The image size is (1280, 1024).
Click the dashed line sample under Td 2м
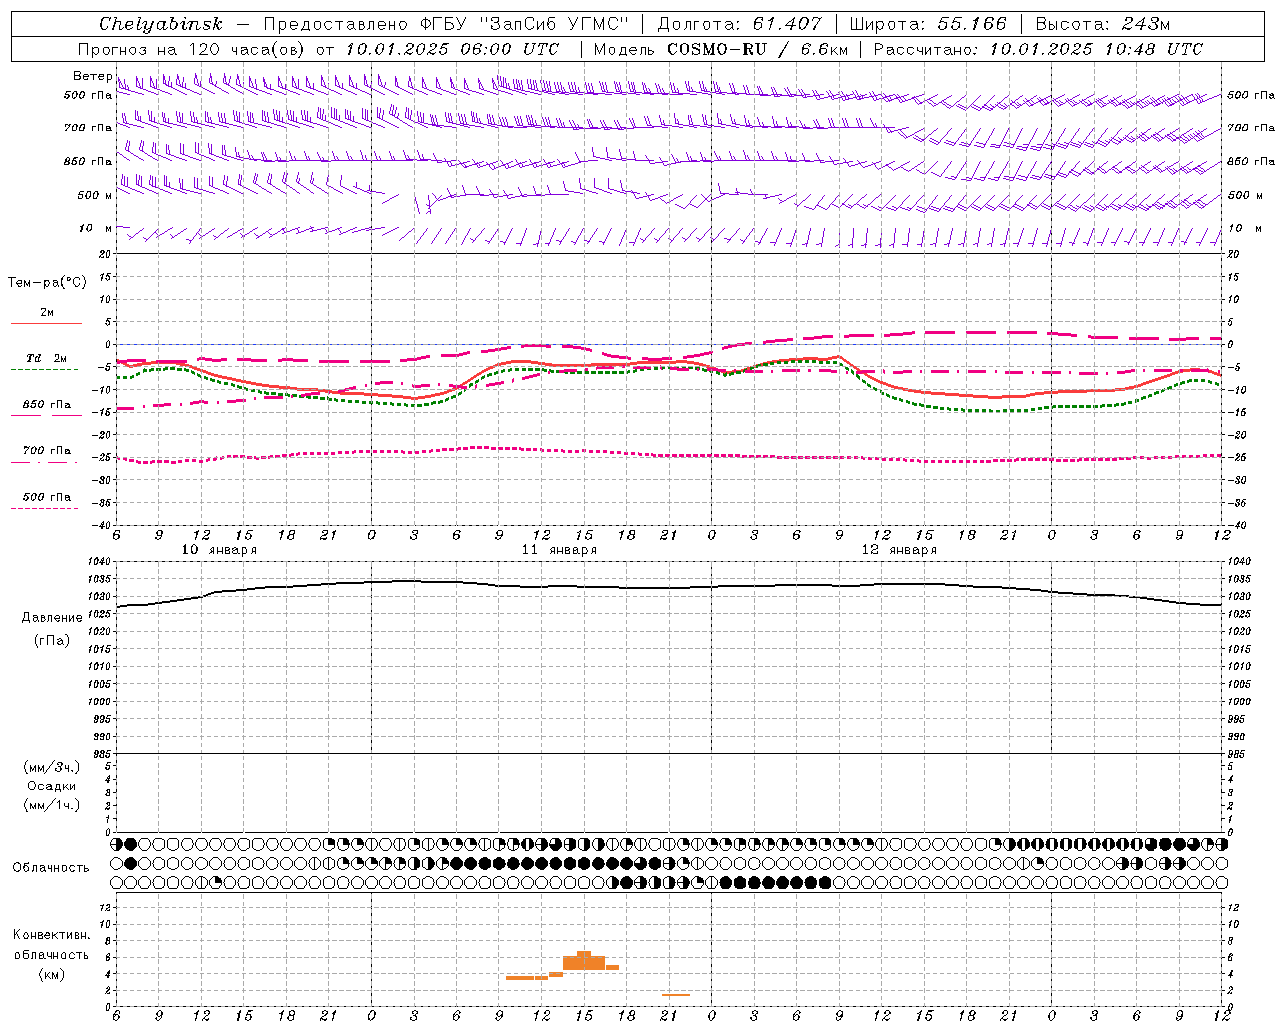coord(45,370)
